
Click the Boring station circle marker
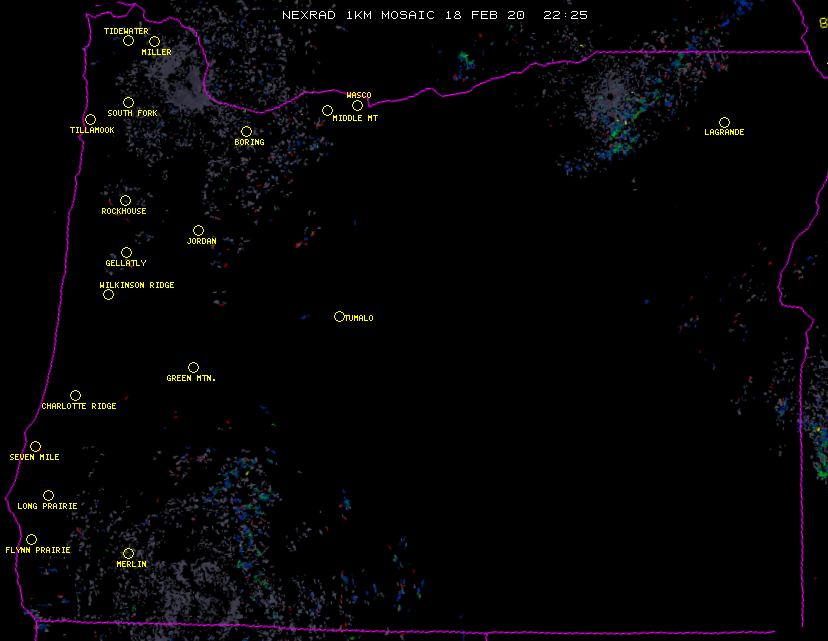(x=246, y=132)
